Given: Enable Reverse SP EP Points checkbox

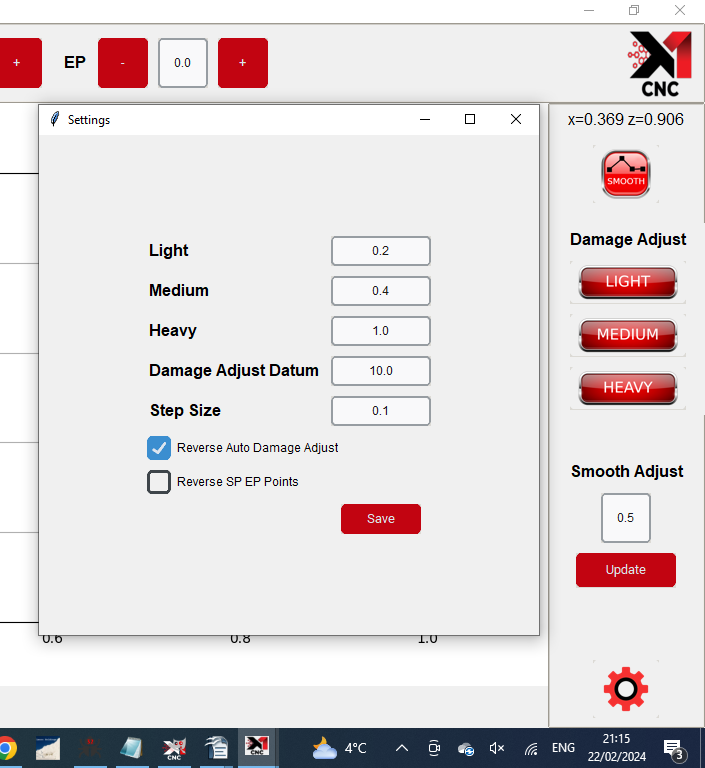Looking at the screenshot, I should 159,482.
